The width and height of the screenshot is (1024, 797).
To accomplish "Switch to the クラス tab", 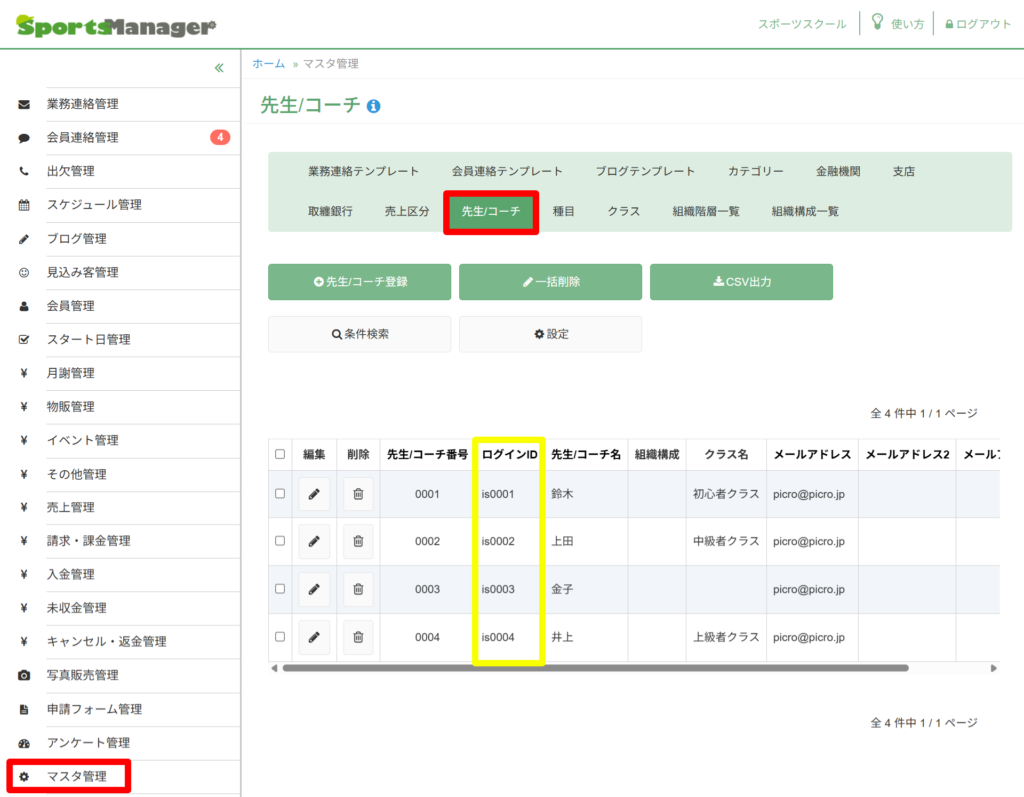I will 623,212.
